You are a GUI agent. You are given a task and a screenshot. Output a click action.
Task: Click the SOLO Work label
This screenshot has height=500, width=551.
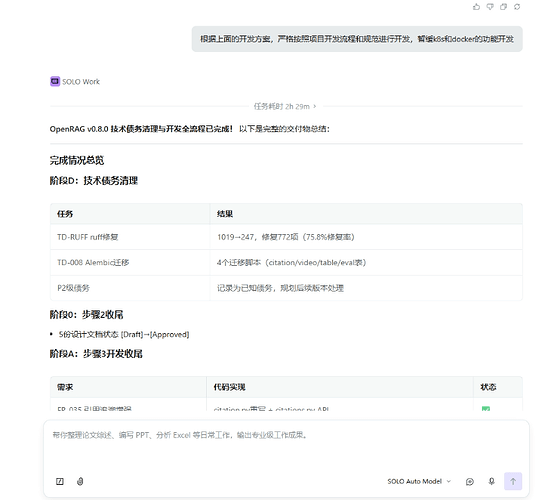click(81, 82)
